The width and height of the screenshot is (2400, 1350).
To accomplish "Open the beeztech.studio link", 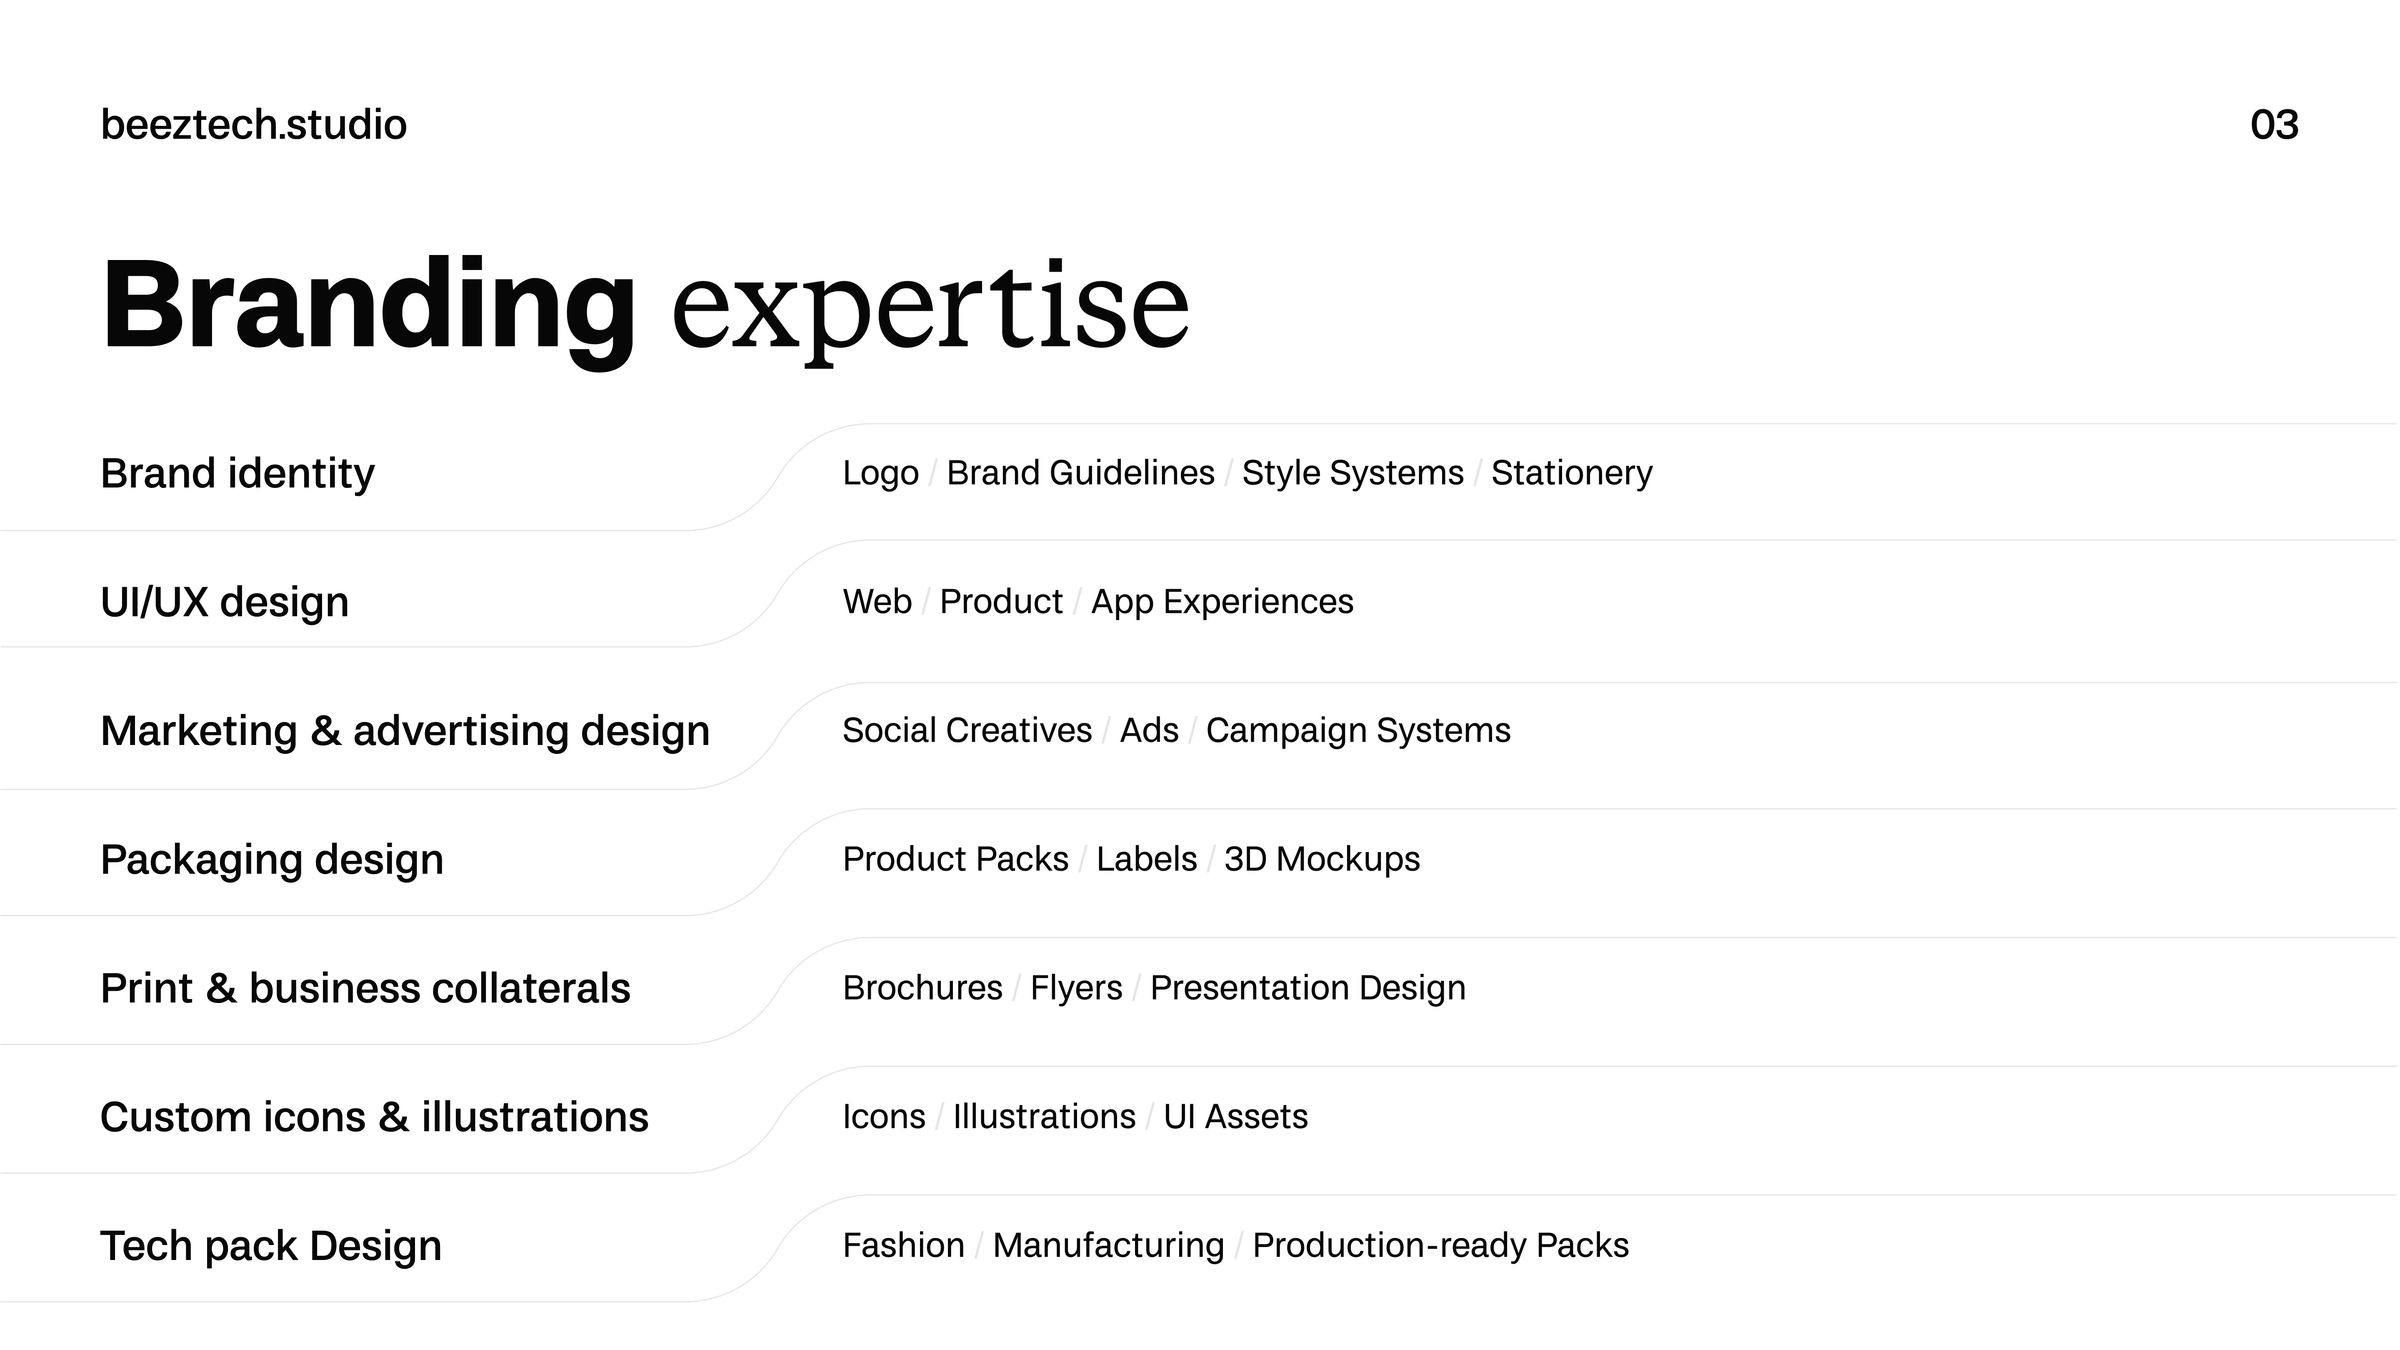I will [x=254, y=125].
